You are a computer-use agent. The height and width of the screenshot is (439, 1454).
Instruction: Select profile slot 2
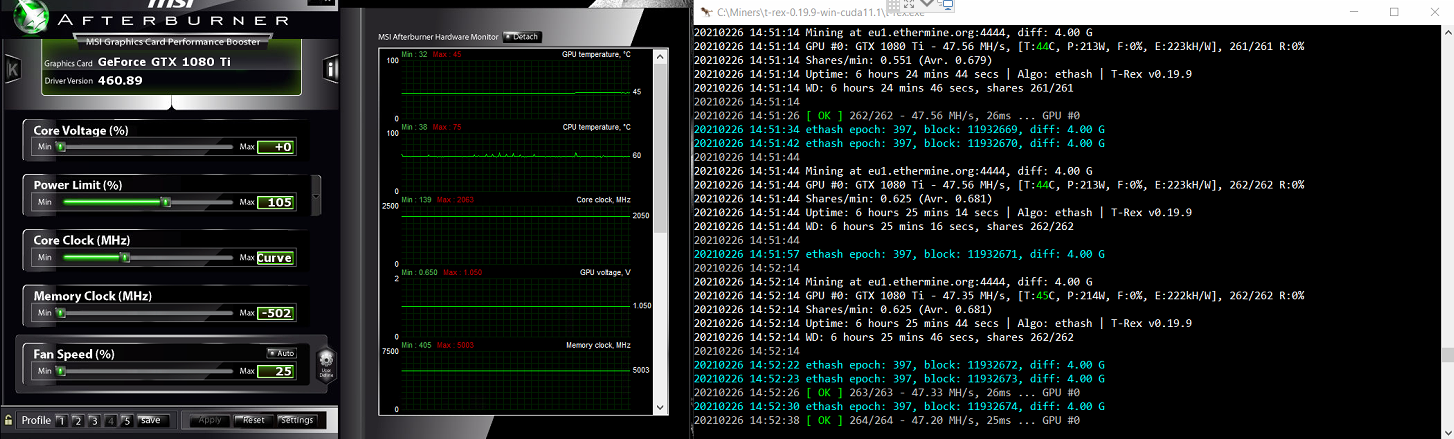click(78, 421)
